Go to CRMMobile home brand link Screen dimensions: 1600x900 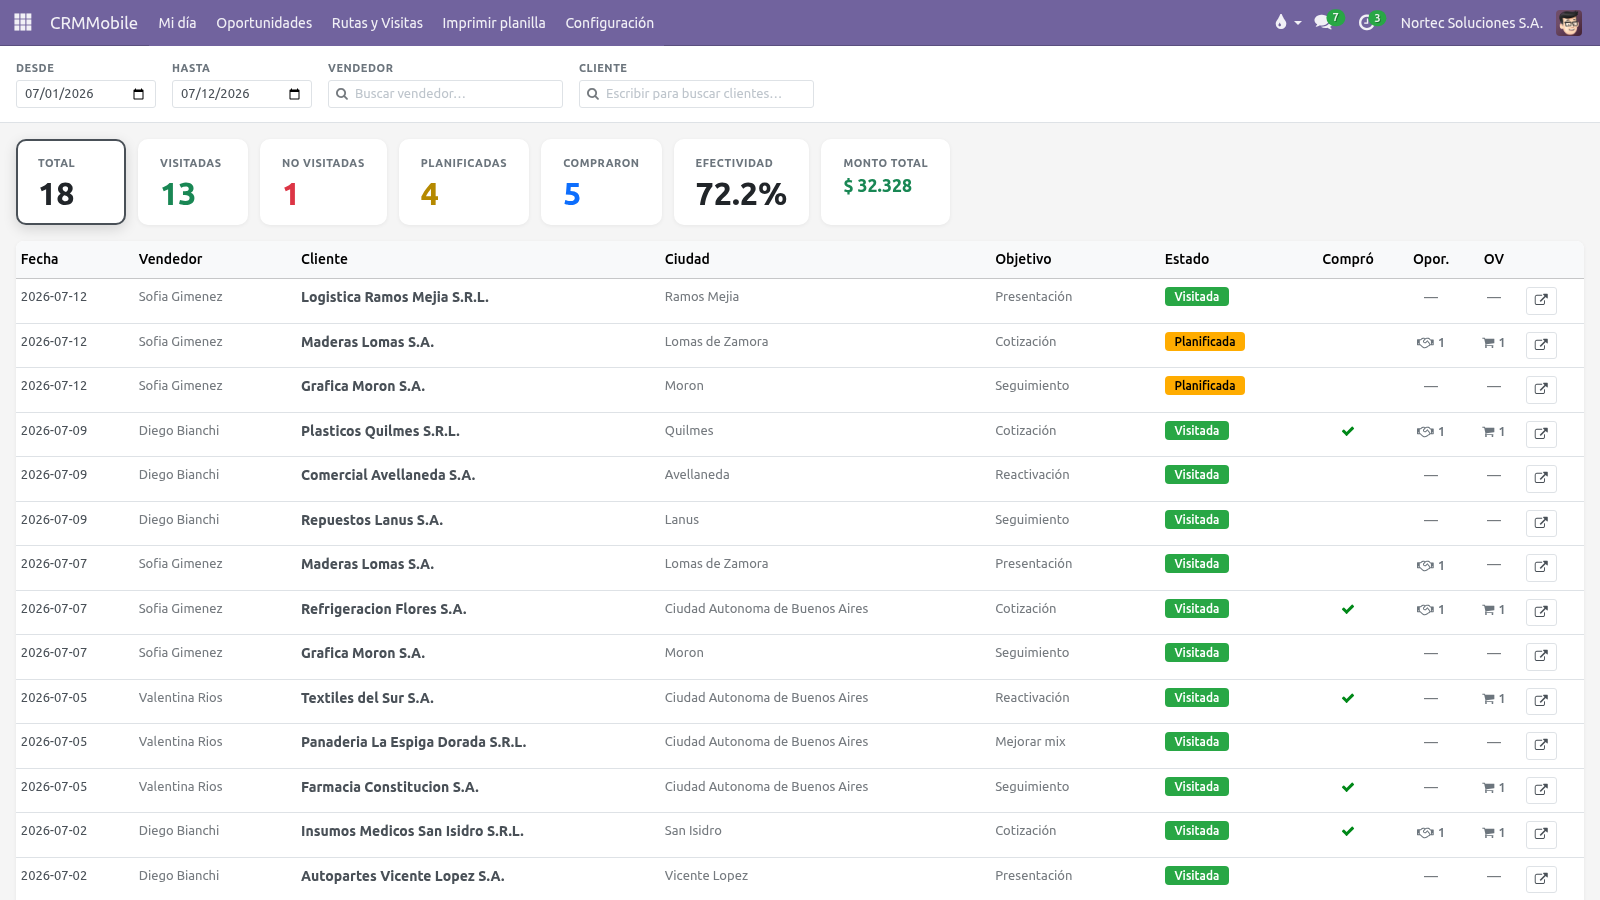point(94,23)
